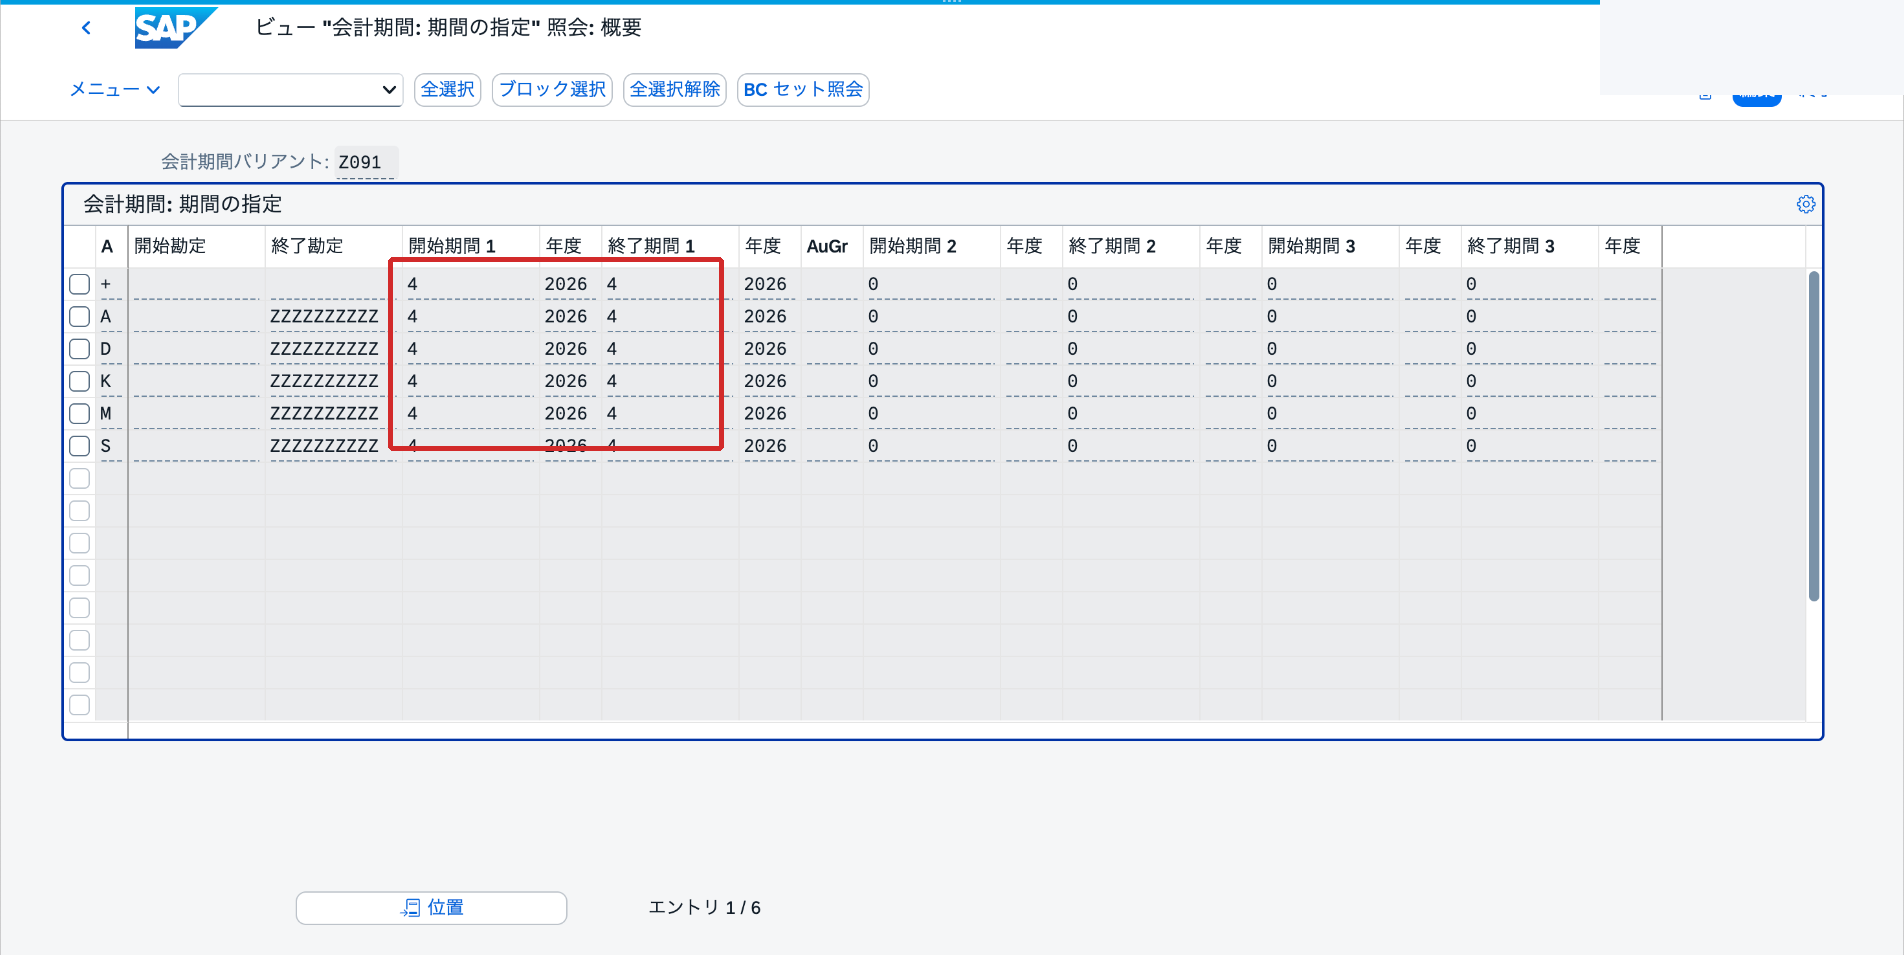This screenshot has height=955, width=1904.
Task: Click the 会計期間バリアント field Z091
Action: pos(366,162)
